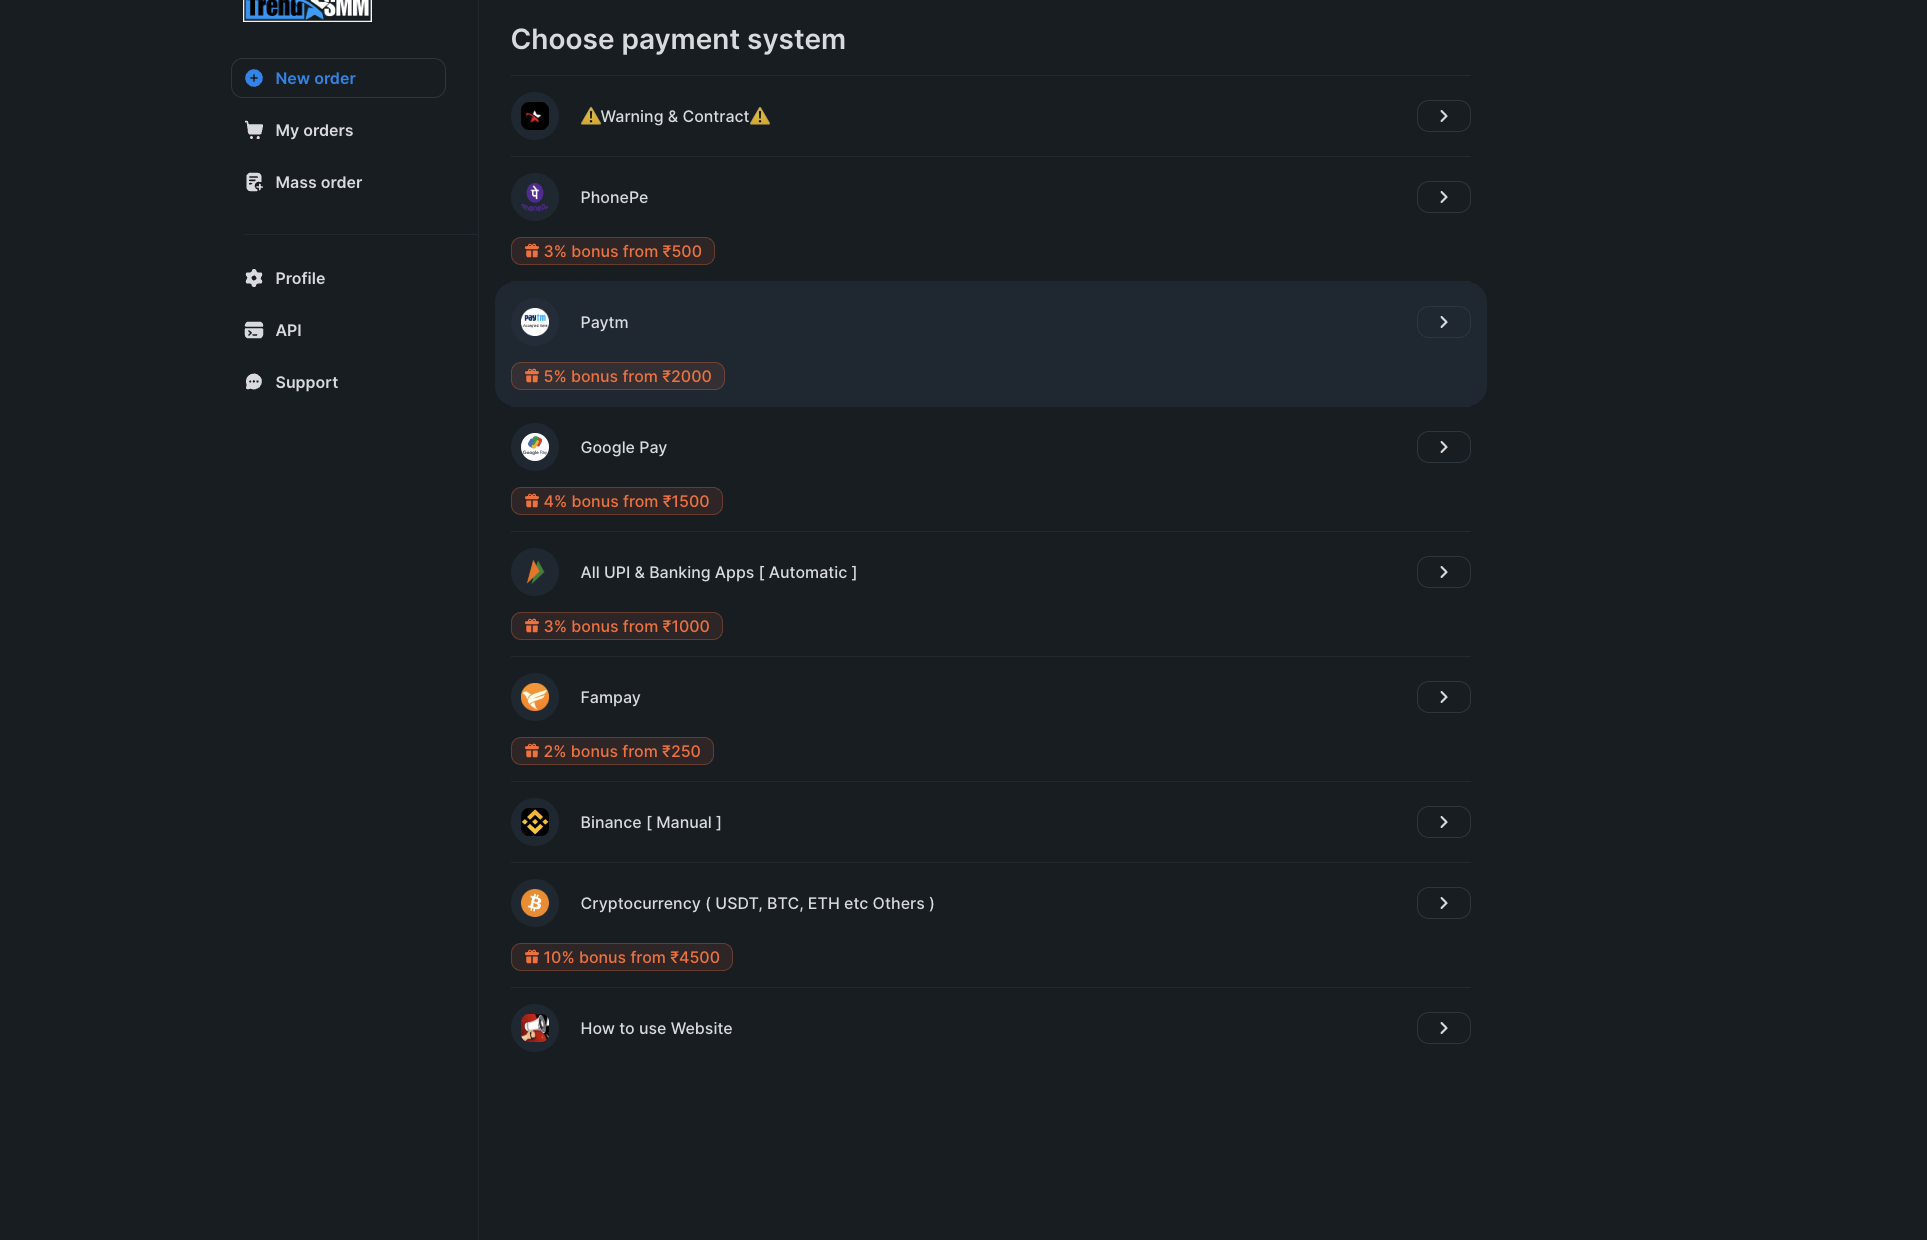
Task: Expand the Warning & Contract chevron arrow
Action: [x=1443, y=116]
